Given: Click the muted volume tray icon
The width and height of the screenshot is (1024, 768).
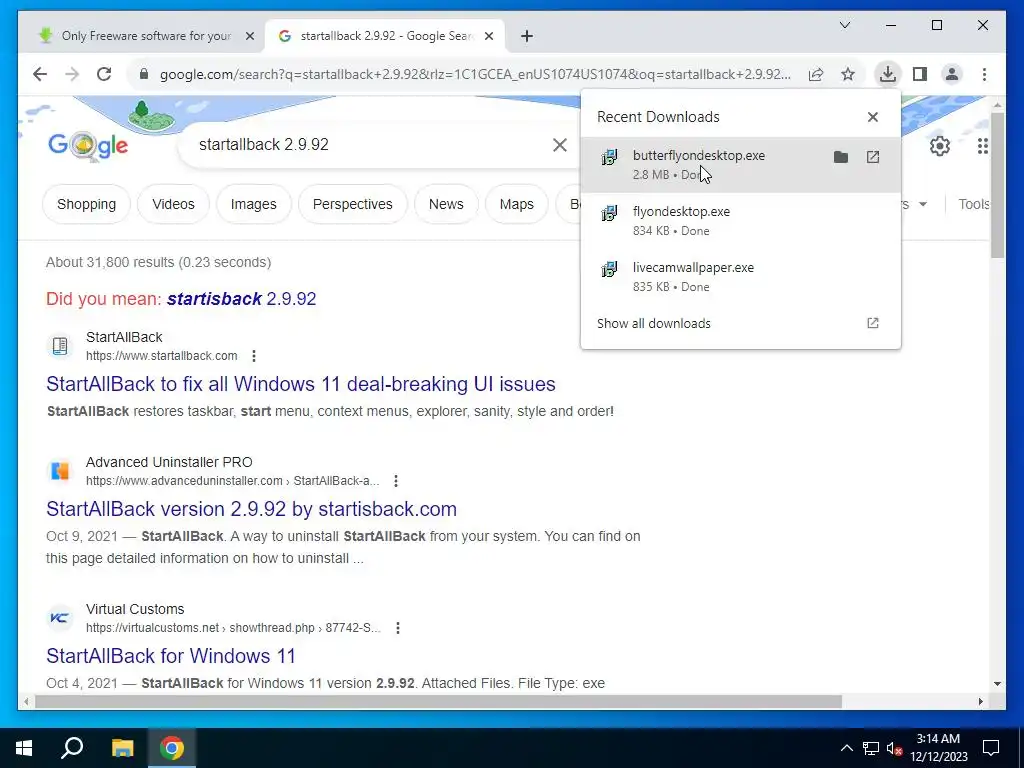Looking at the screenshot, I should [895, 748].
